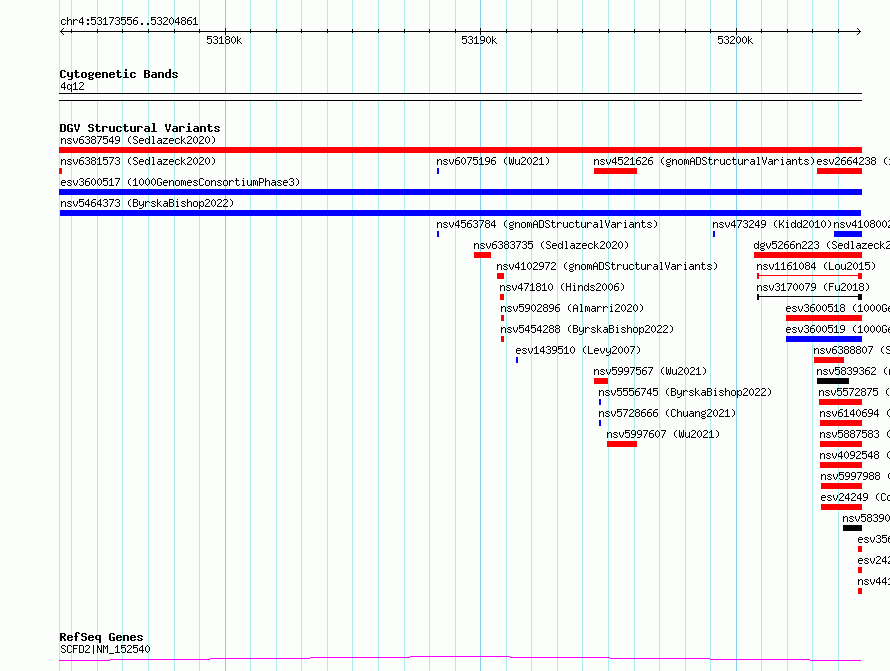
Task: Click the nsv6387549 (Sedlazeck2020) variant label
Action: [138, 140]
